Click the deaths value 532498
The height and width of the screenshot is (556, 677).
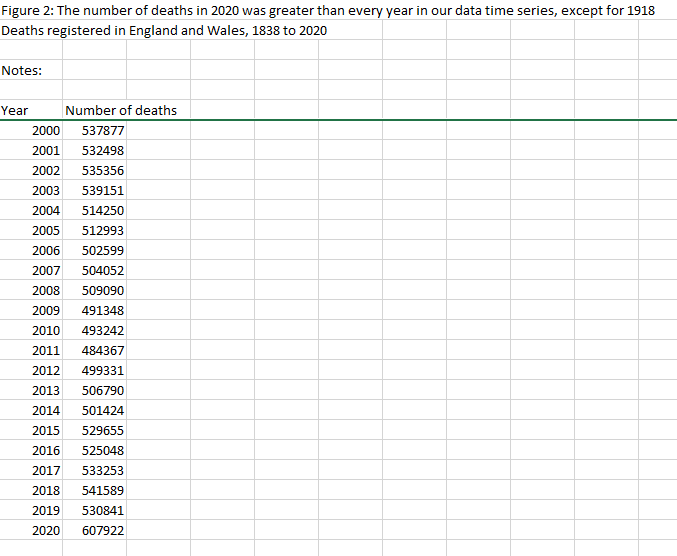[103, 151]
